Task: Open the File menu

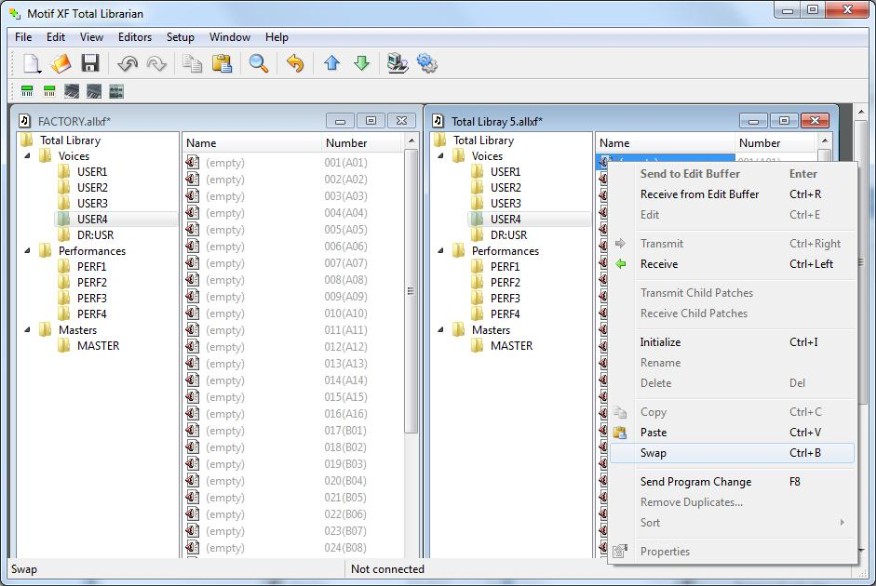Action: [23, 37]
